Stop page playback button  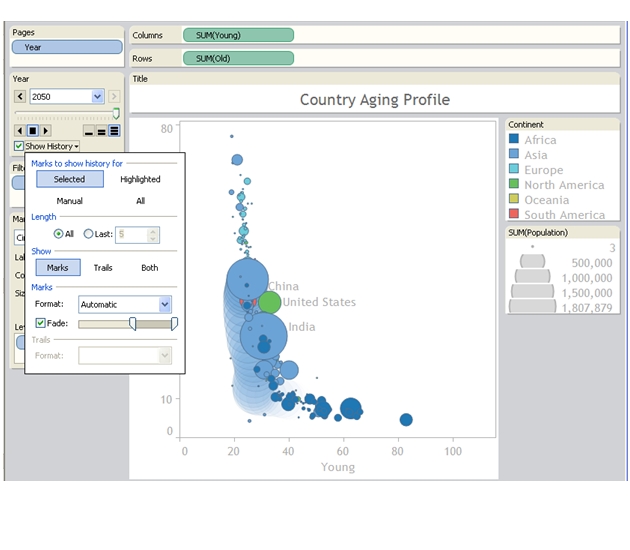coord(33,131)
